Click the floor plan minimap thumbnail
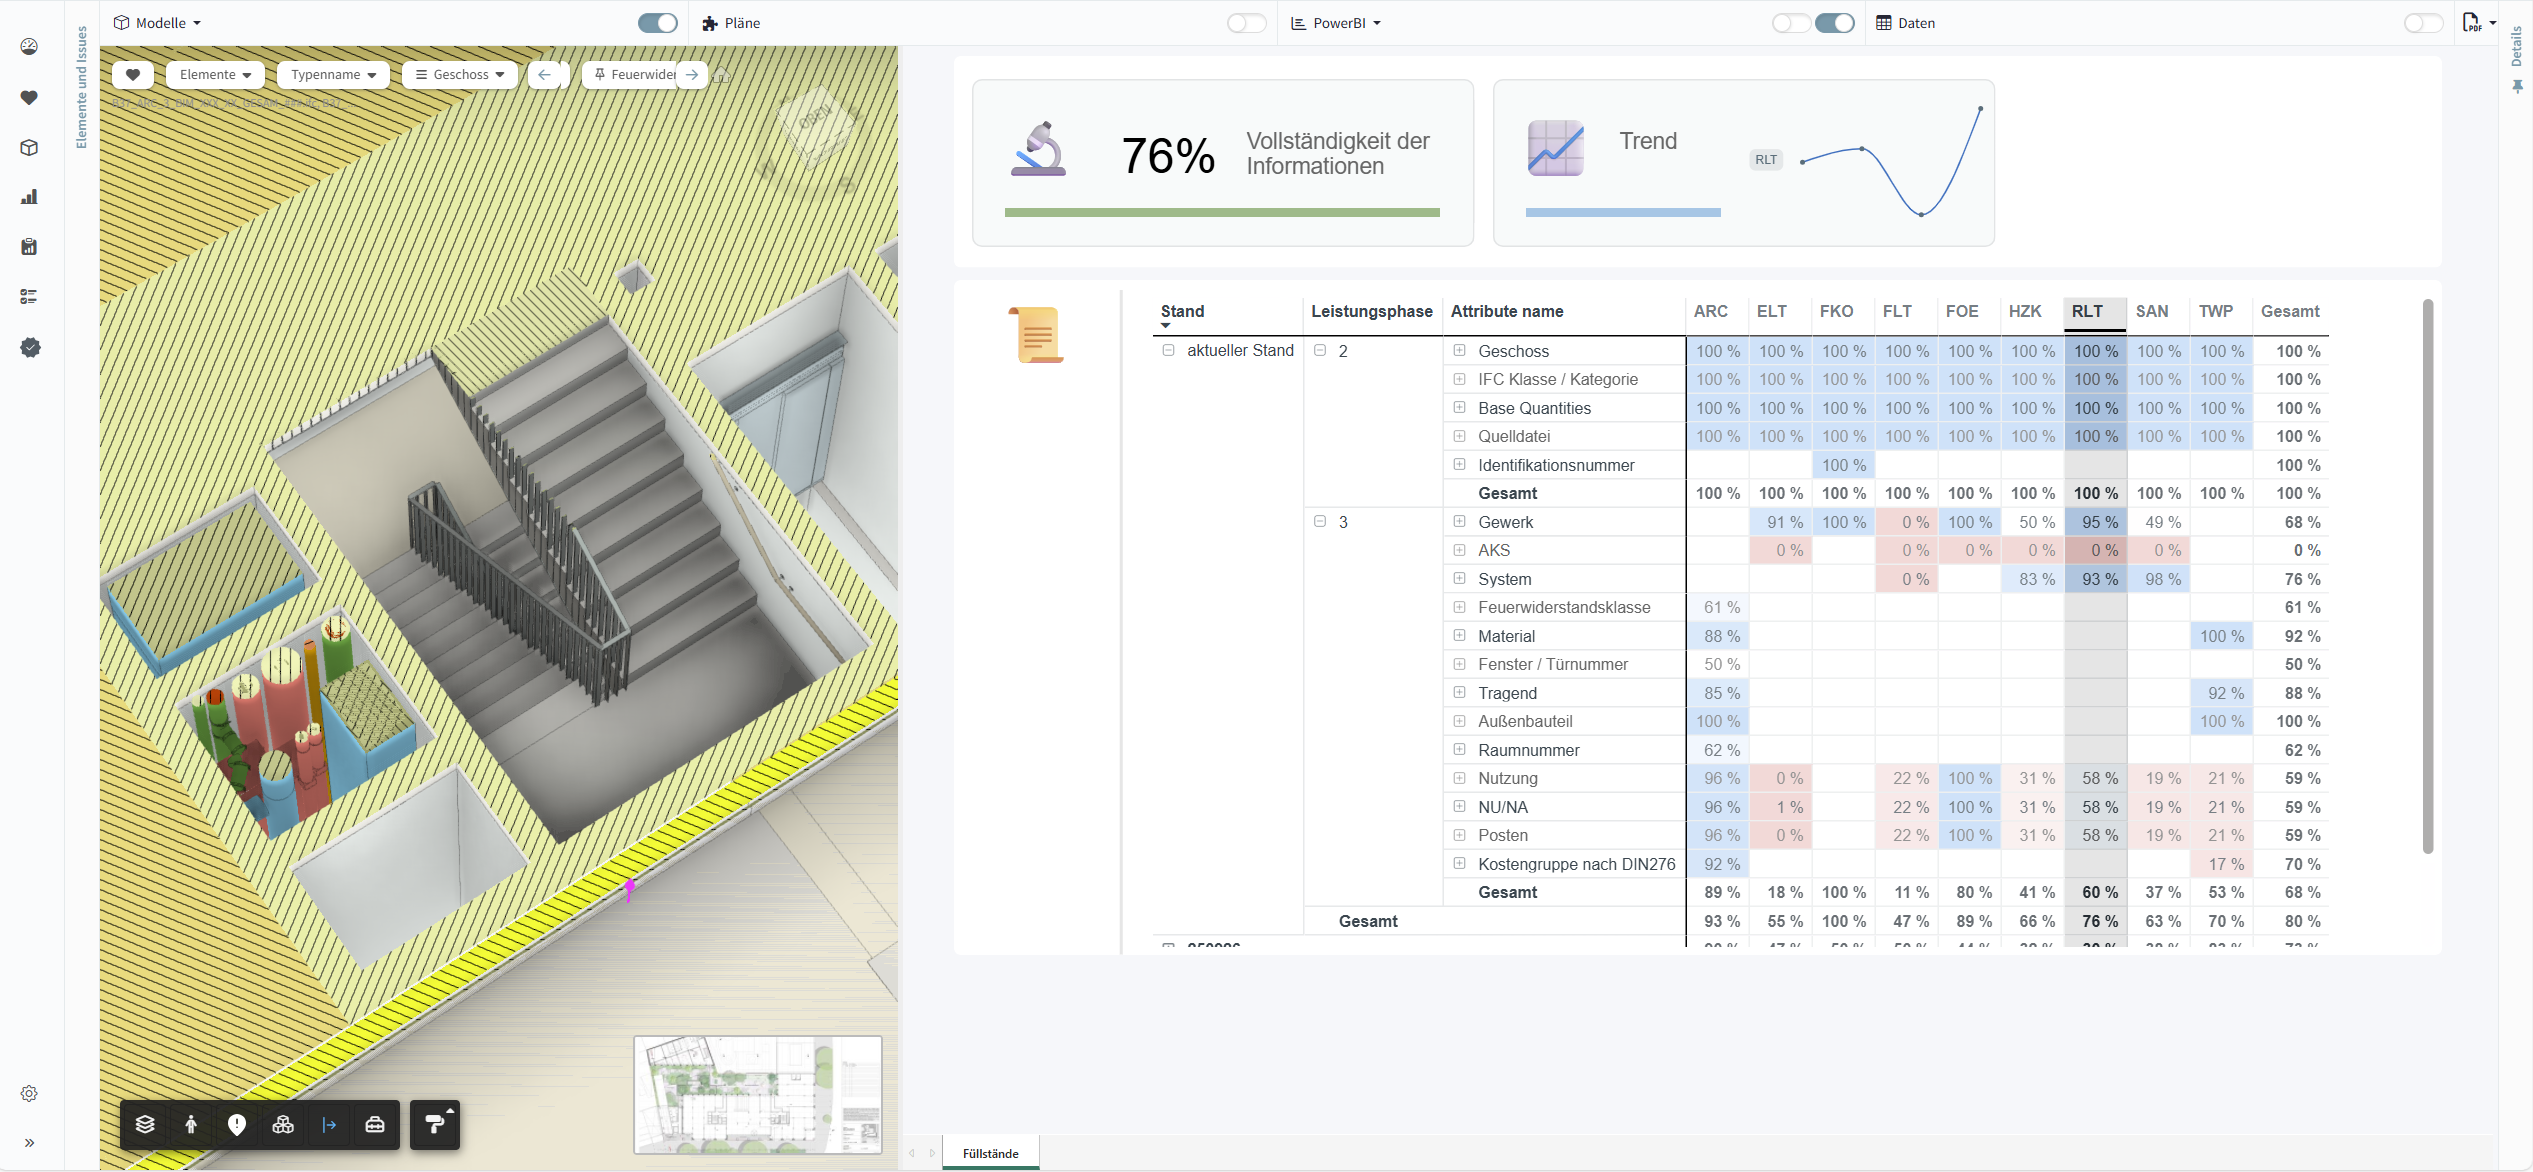 (758, 1094)
